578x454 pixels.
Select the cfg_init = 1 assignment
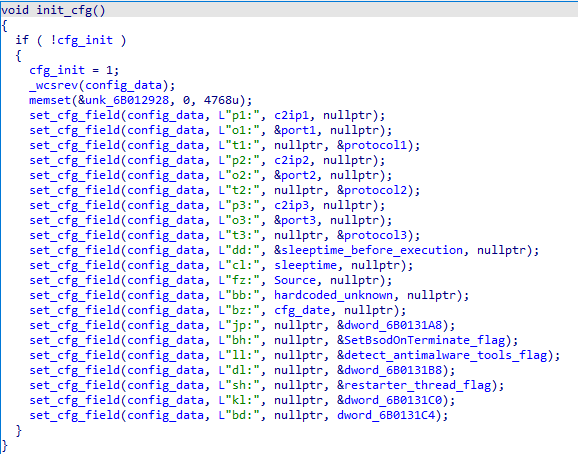click(x=73, y=70)
